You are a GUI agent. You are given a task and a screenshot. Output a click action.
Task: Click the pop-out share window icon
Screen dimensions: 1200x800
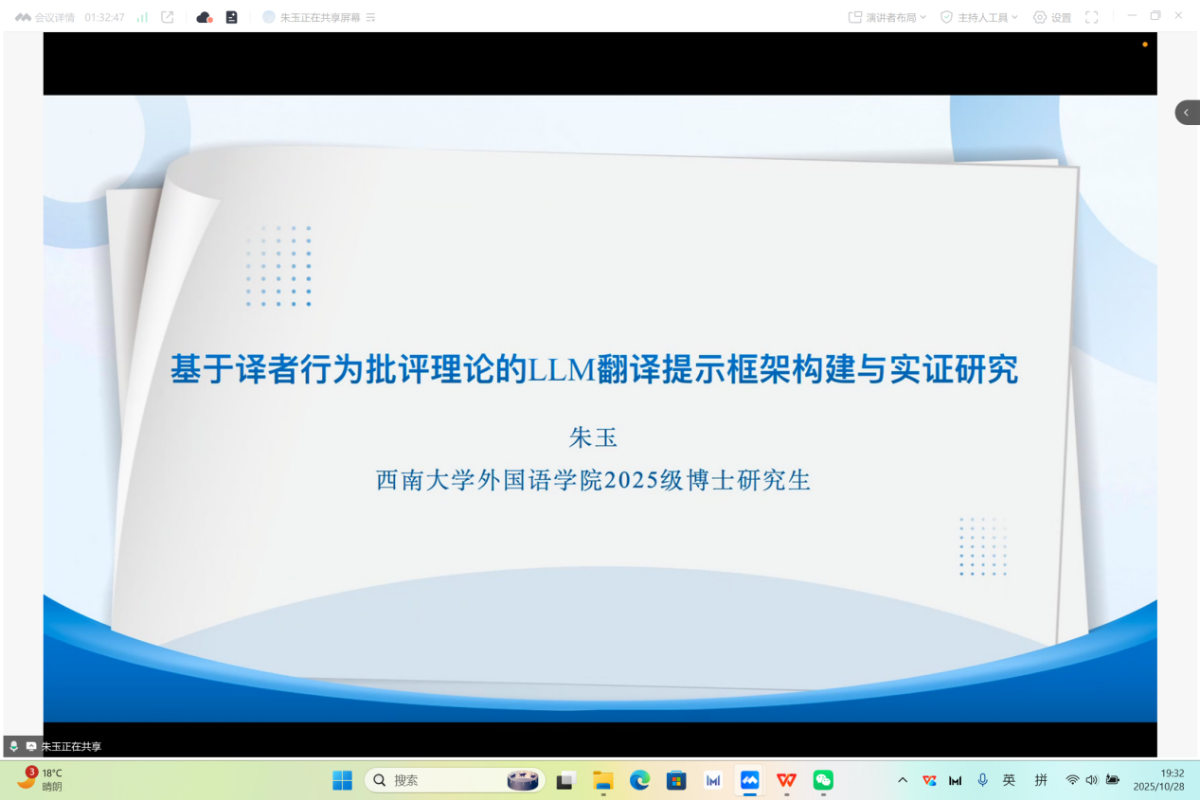pos(167,17)
